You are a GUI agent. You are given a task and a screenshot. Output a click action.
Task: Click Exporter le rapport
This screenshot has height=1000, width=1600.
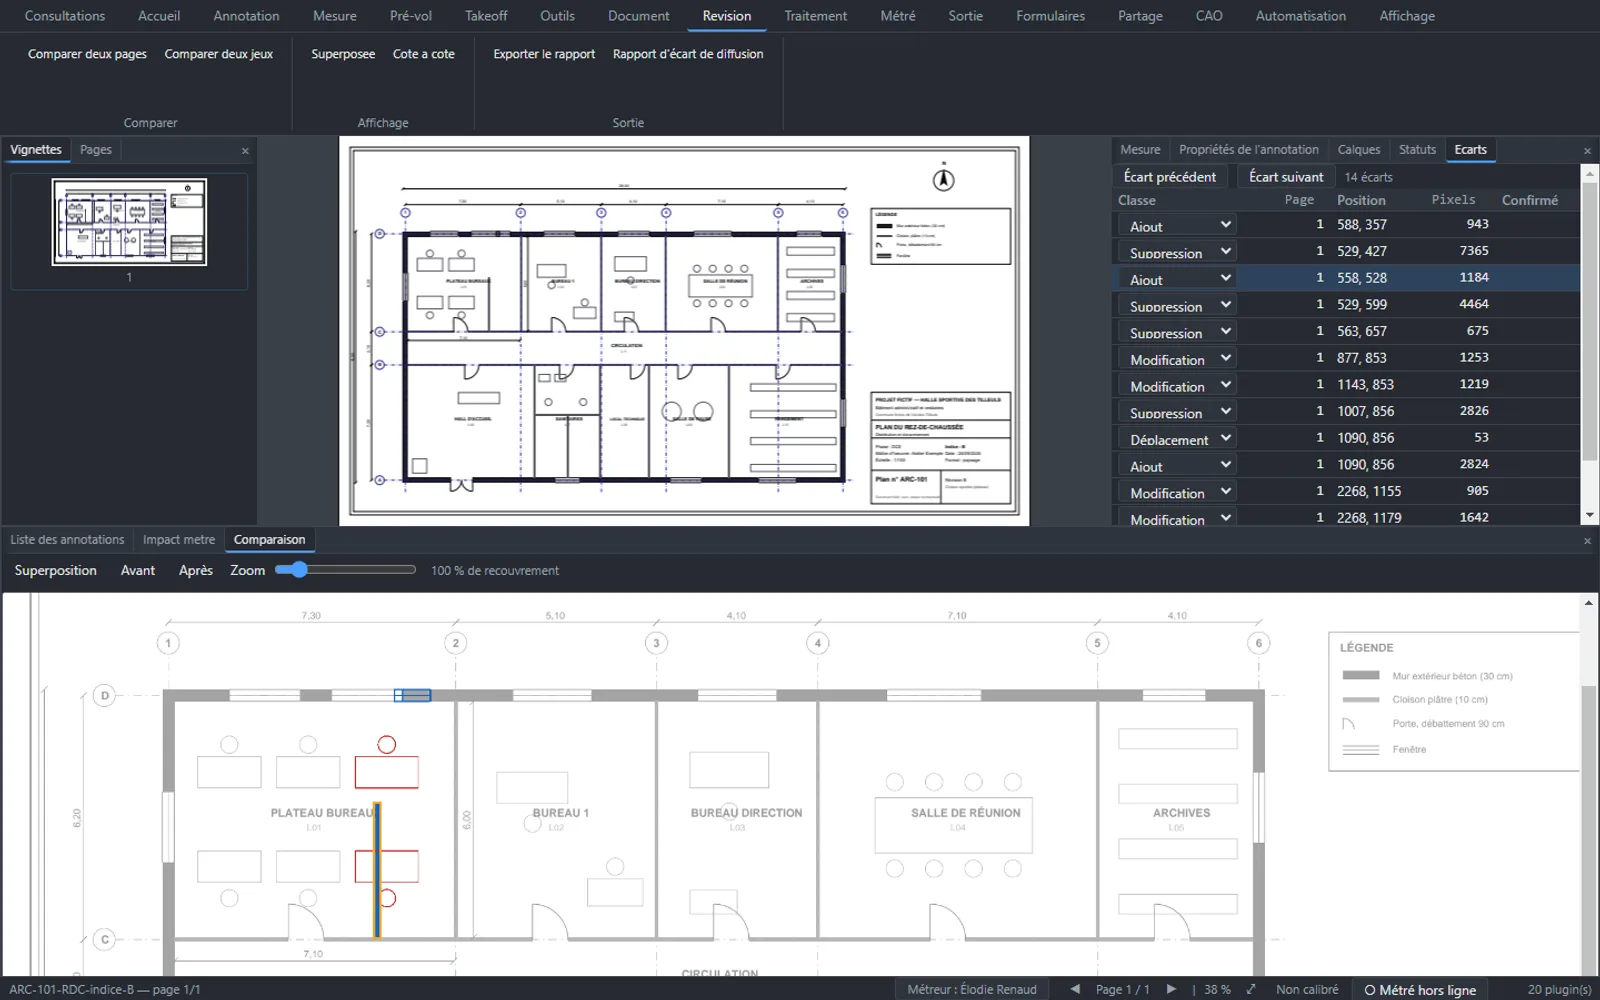544,54
